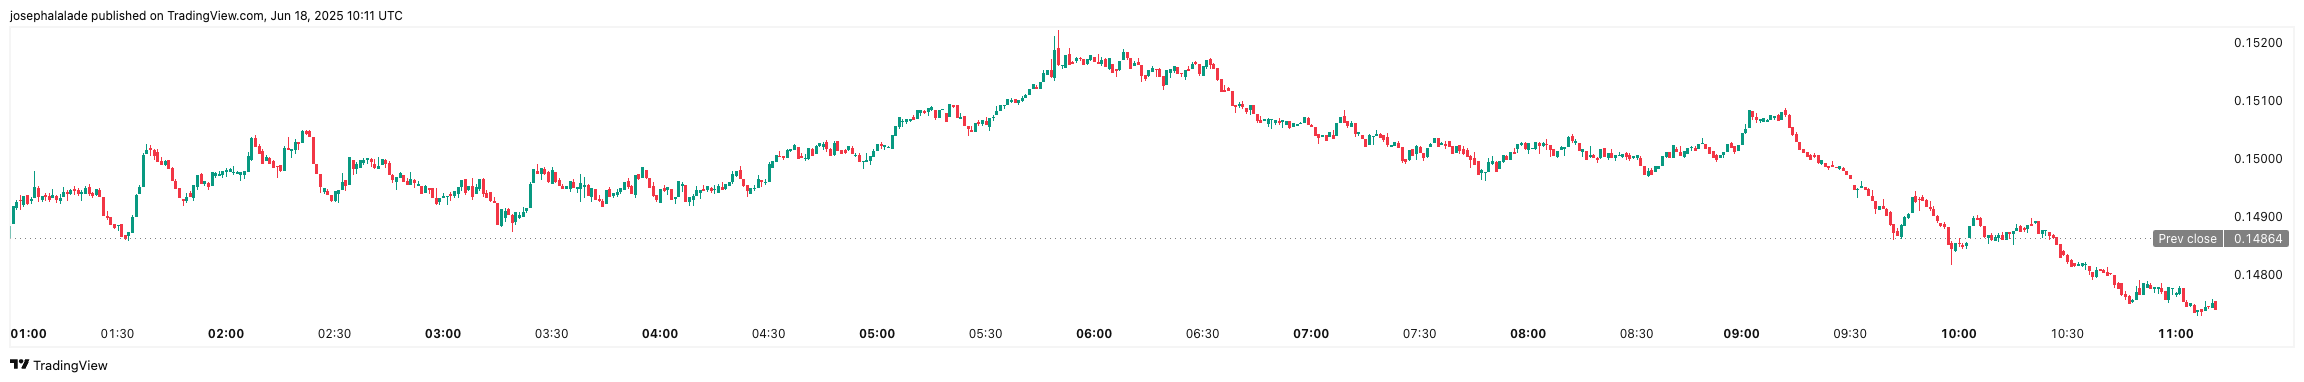
Task: Open the TradingView brand link
Action: 59,366
